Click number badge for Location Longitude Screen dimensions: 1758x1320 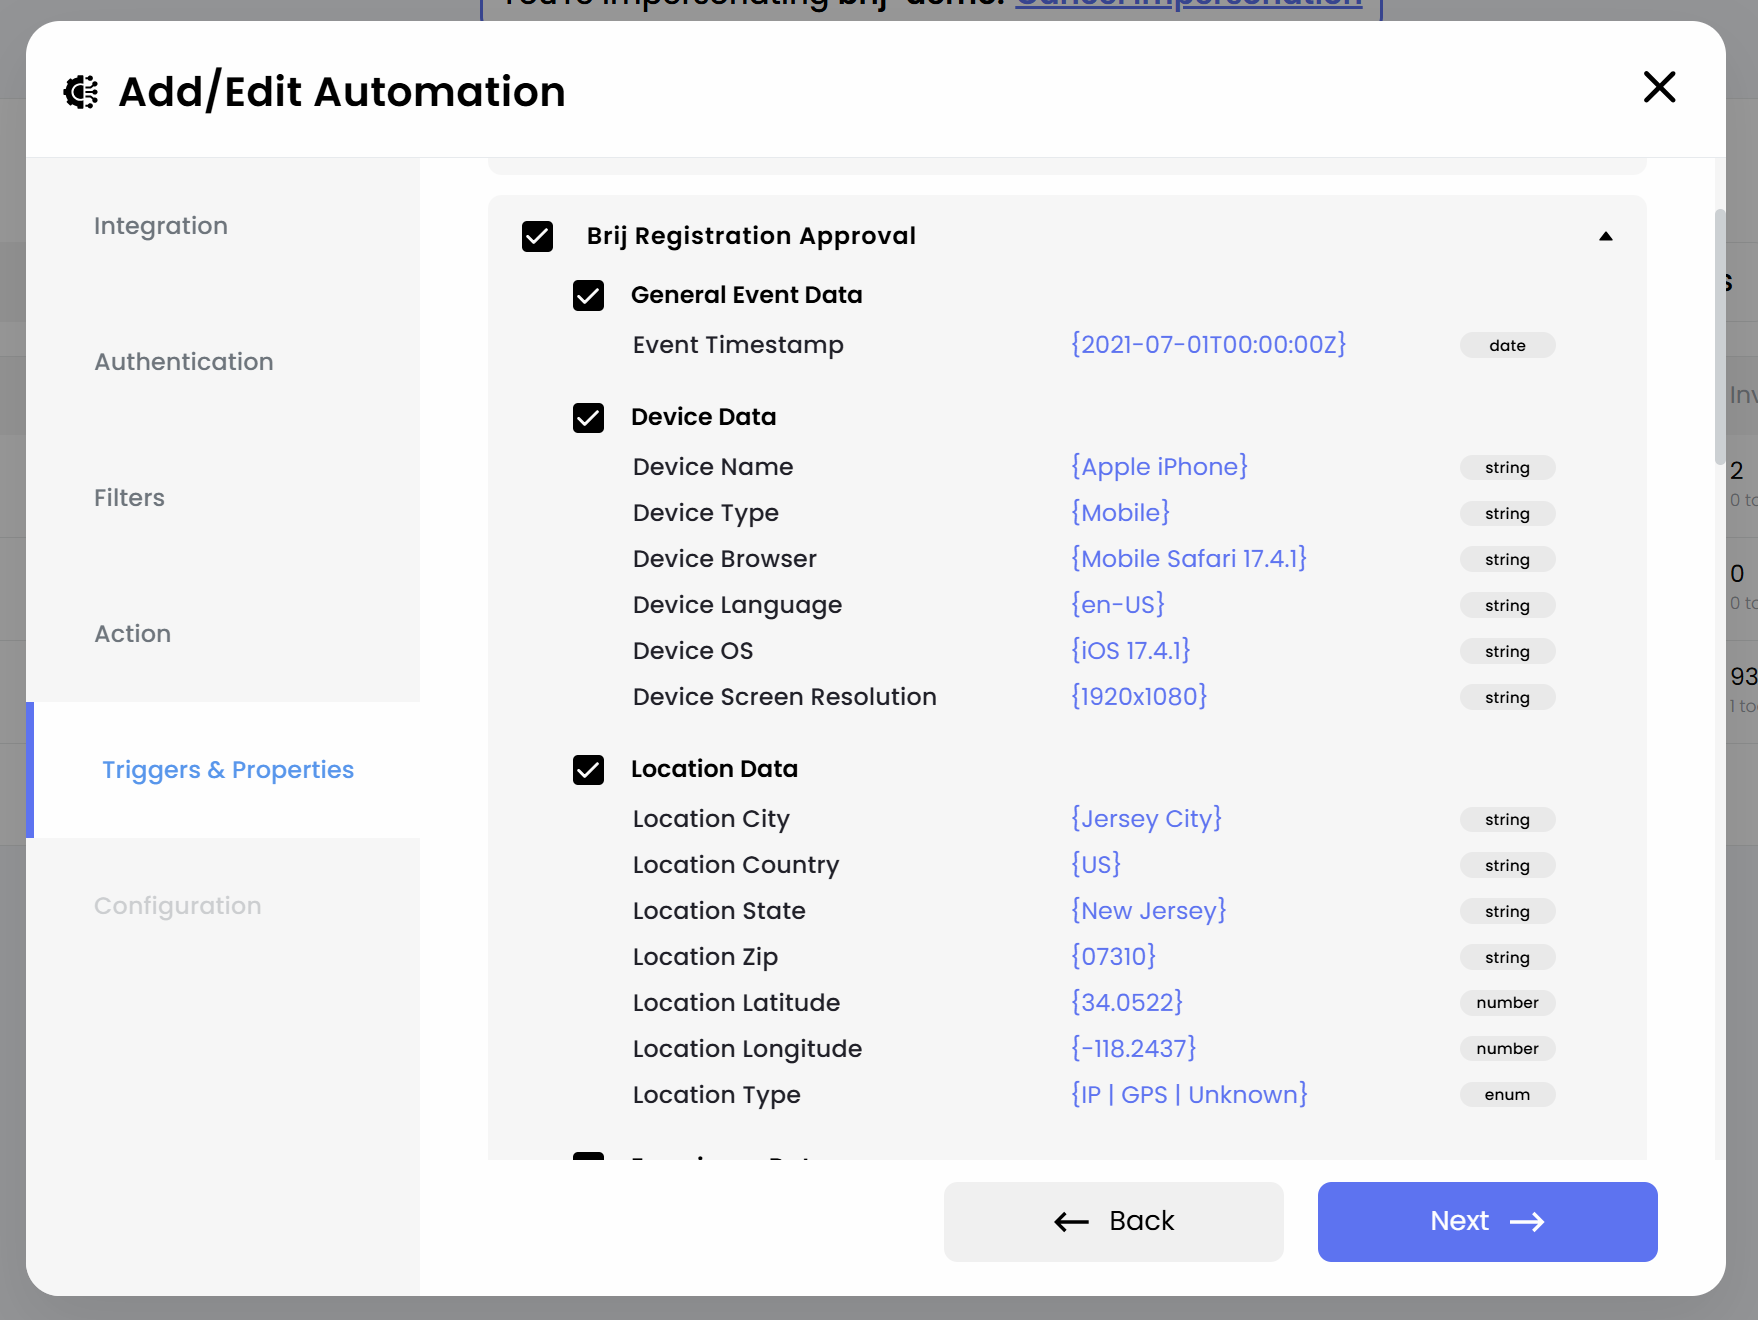click(x=1507, y=1049)
